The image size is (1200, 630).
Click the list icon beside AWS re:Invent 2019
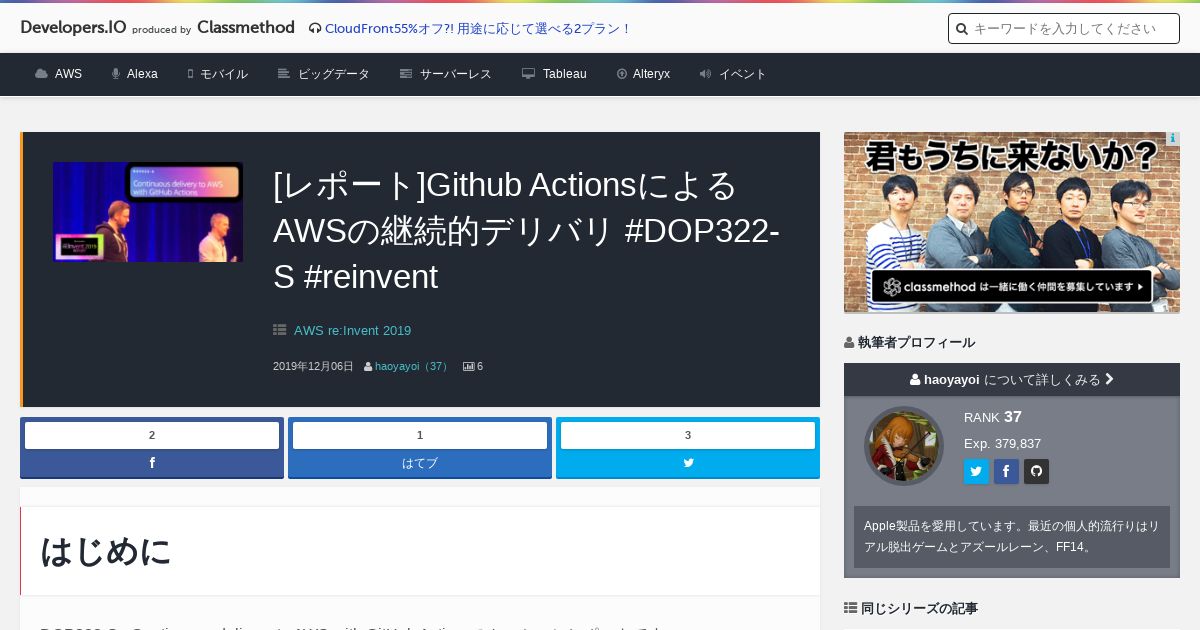coord(280,330)
